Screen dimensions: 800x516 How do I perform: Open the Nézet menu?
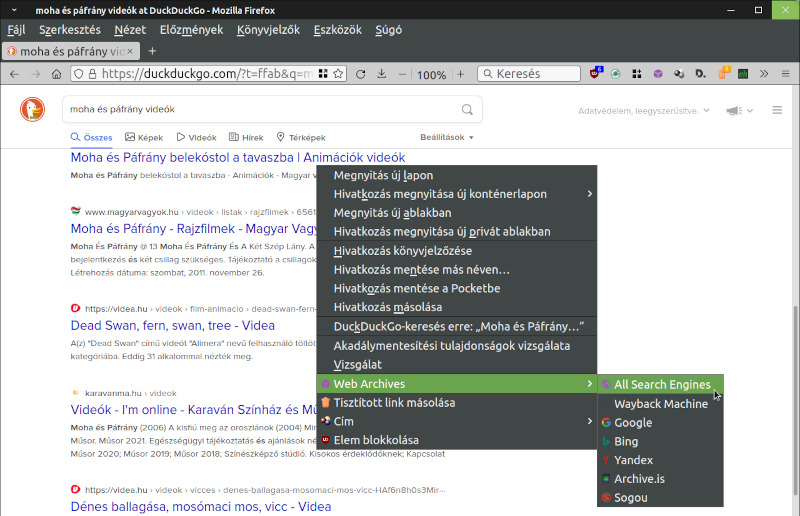pos(130,30)
